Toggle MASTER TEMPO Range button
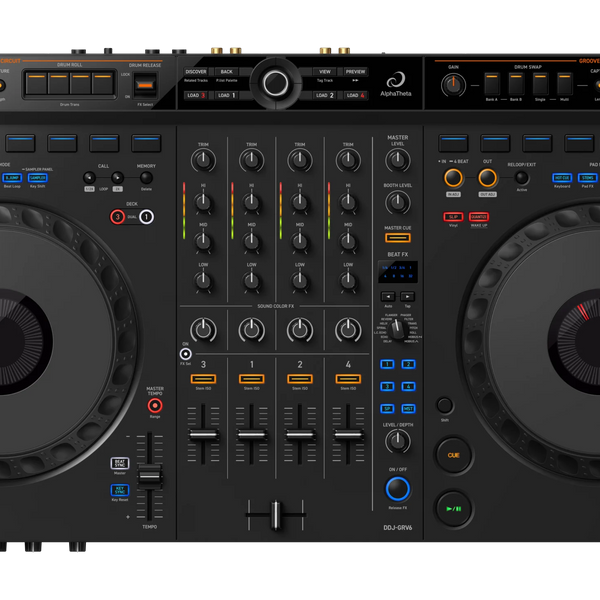 [x=155, y=405]
